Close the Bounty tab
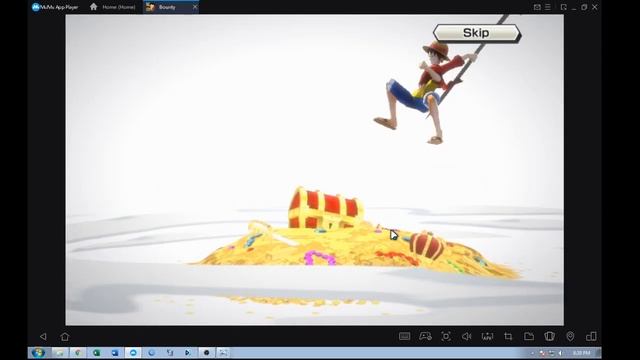 [195, 7]
